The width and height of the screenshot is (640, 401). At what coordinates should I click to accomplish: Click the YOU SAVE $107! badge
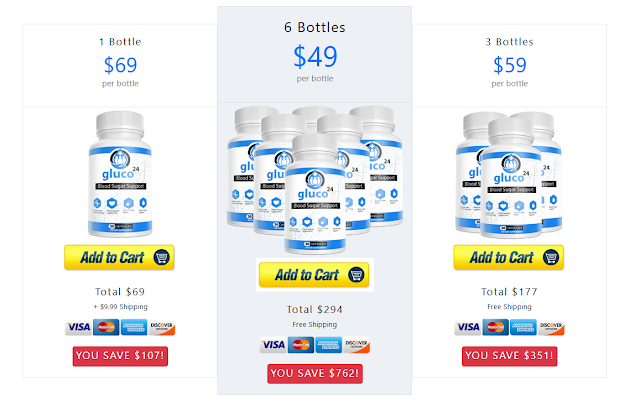pos(120,356)
